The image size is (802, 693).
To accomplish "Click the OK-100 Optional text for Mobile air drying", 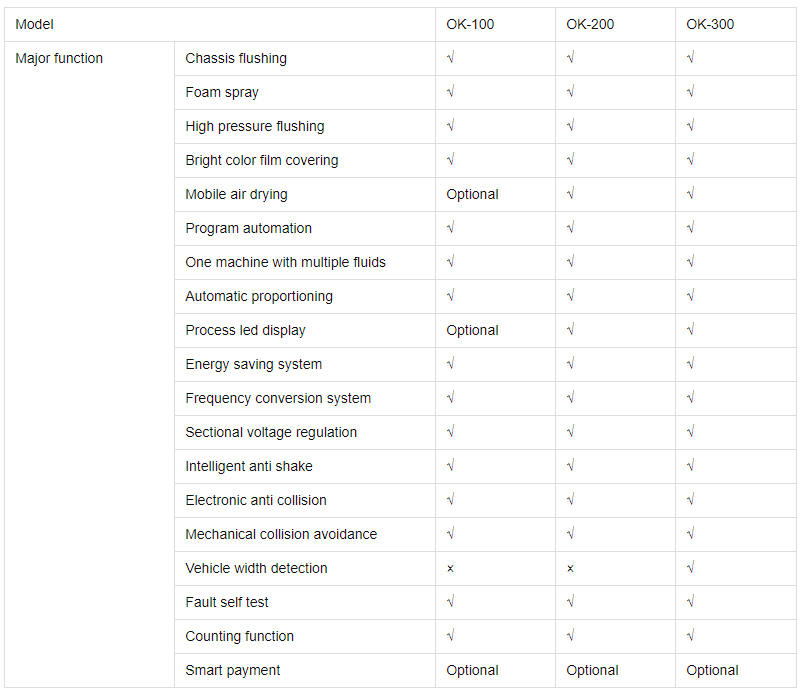I will (x=472, y=194).
